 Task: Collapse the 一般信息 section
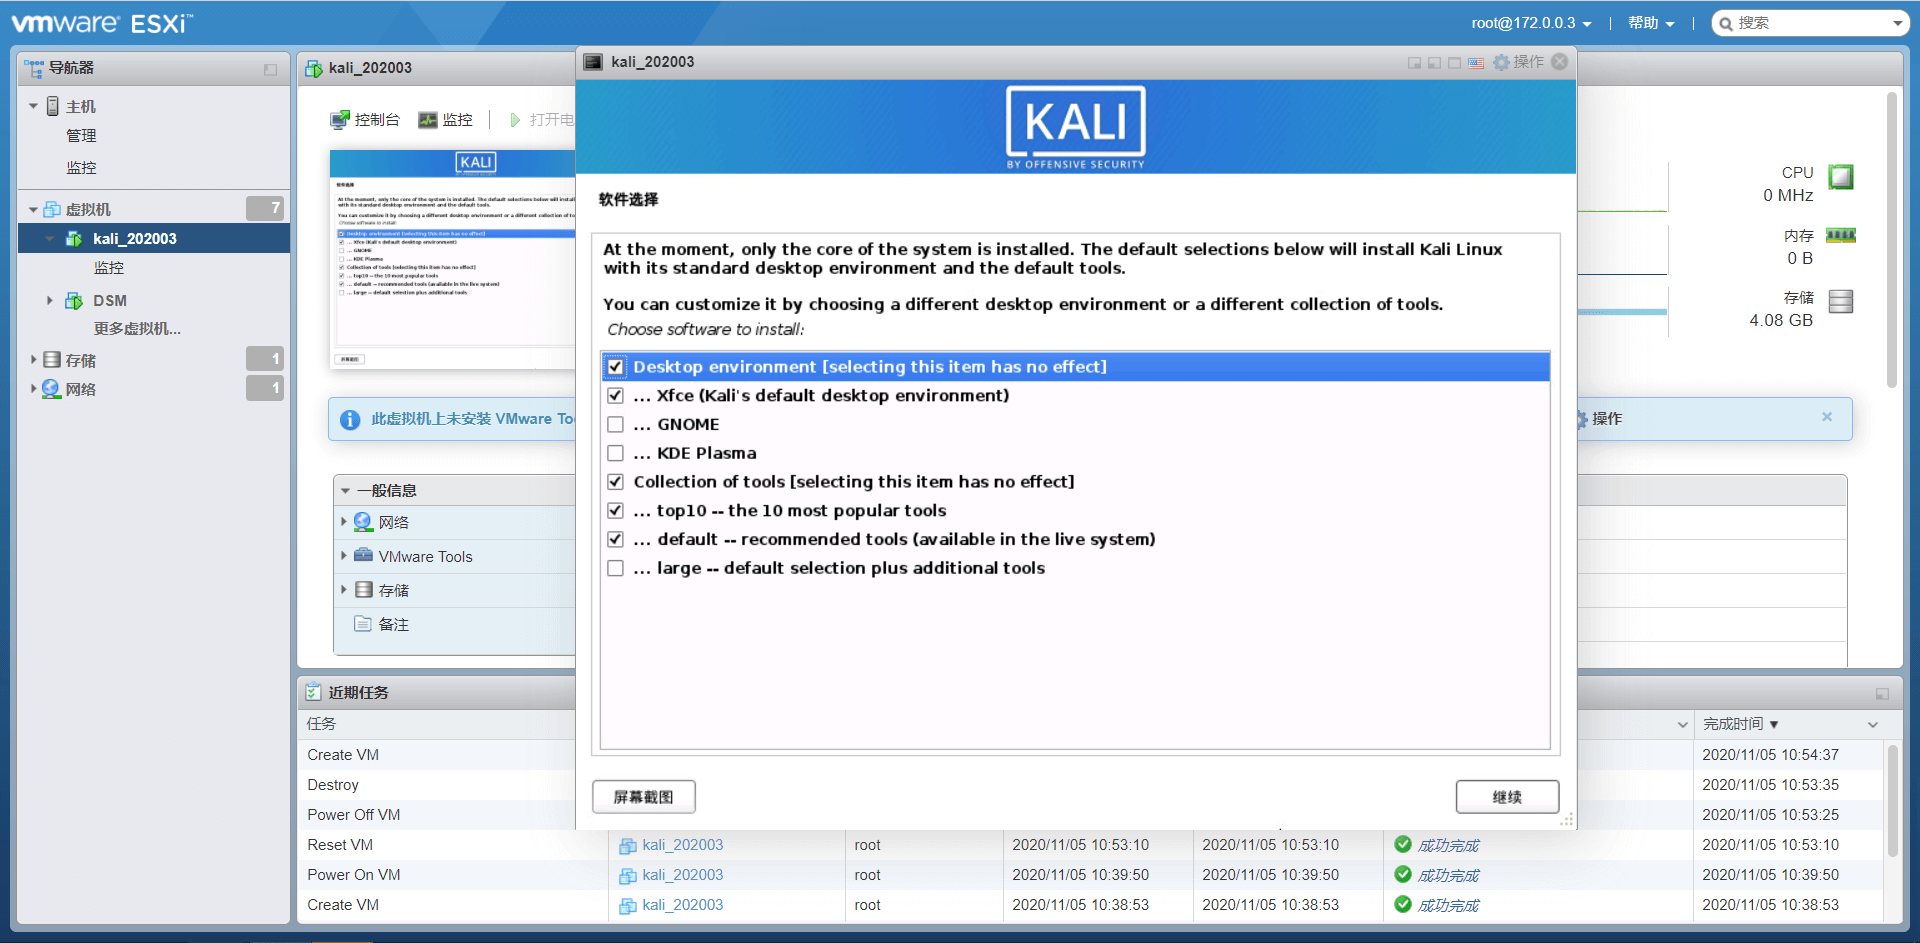(346, 491)
